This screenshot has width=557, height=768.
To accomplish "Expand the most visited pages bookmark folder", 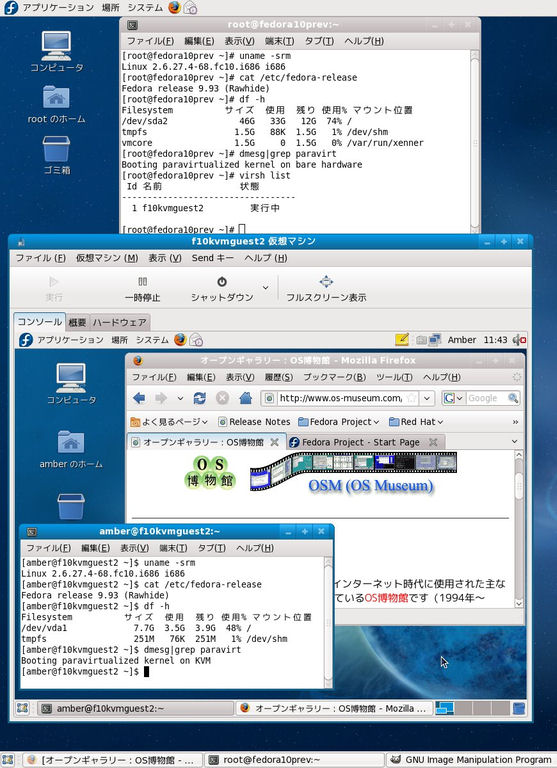I will point(169,422).
